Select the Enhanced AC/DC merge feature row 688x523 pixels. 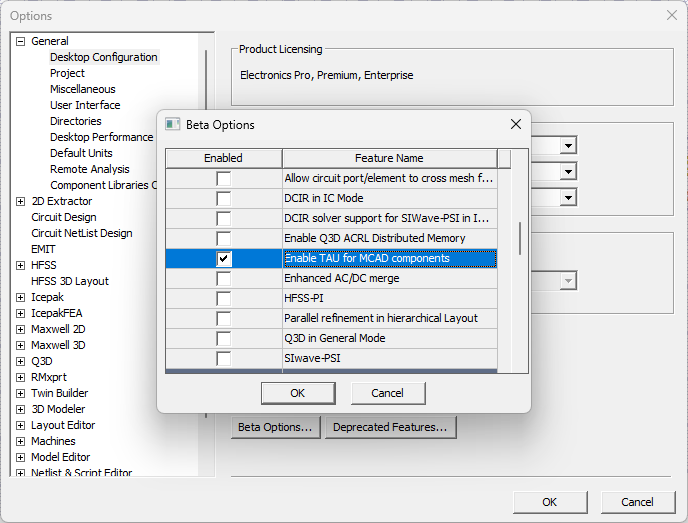click(331, 279)
